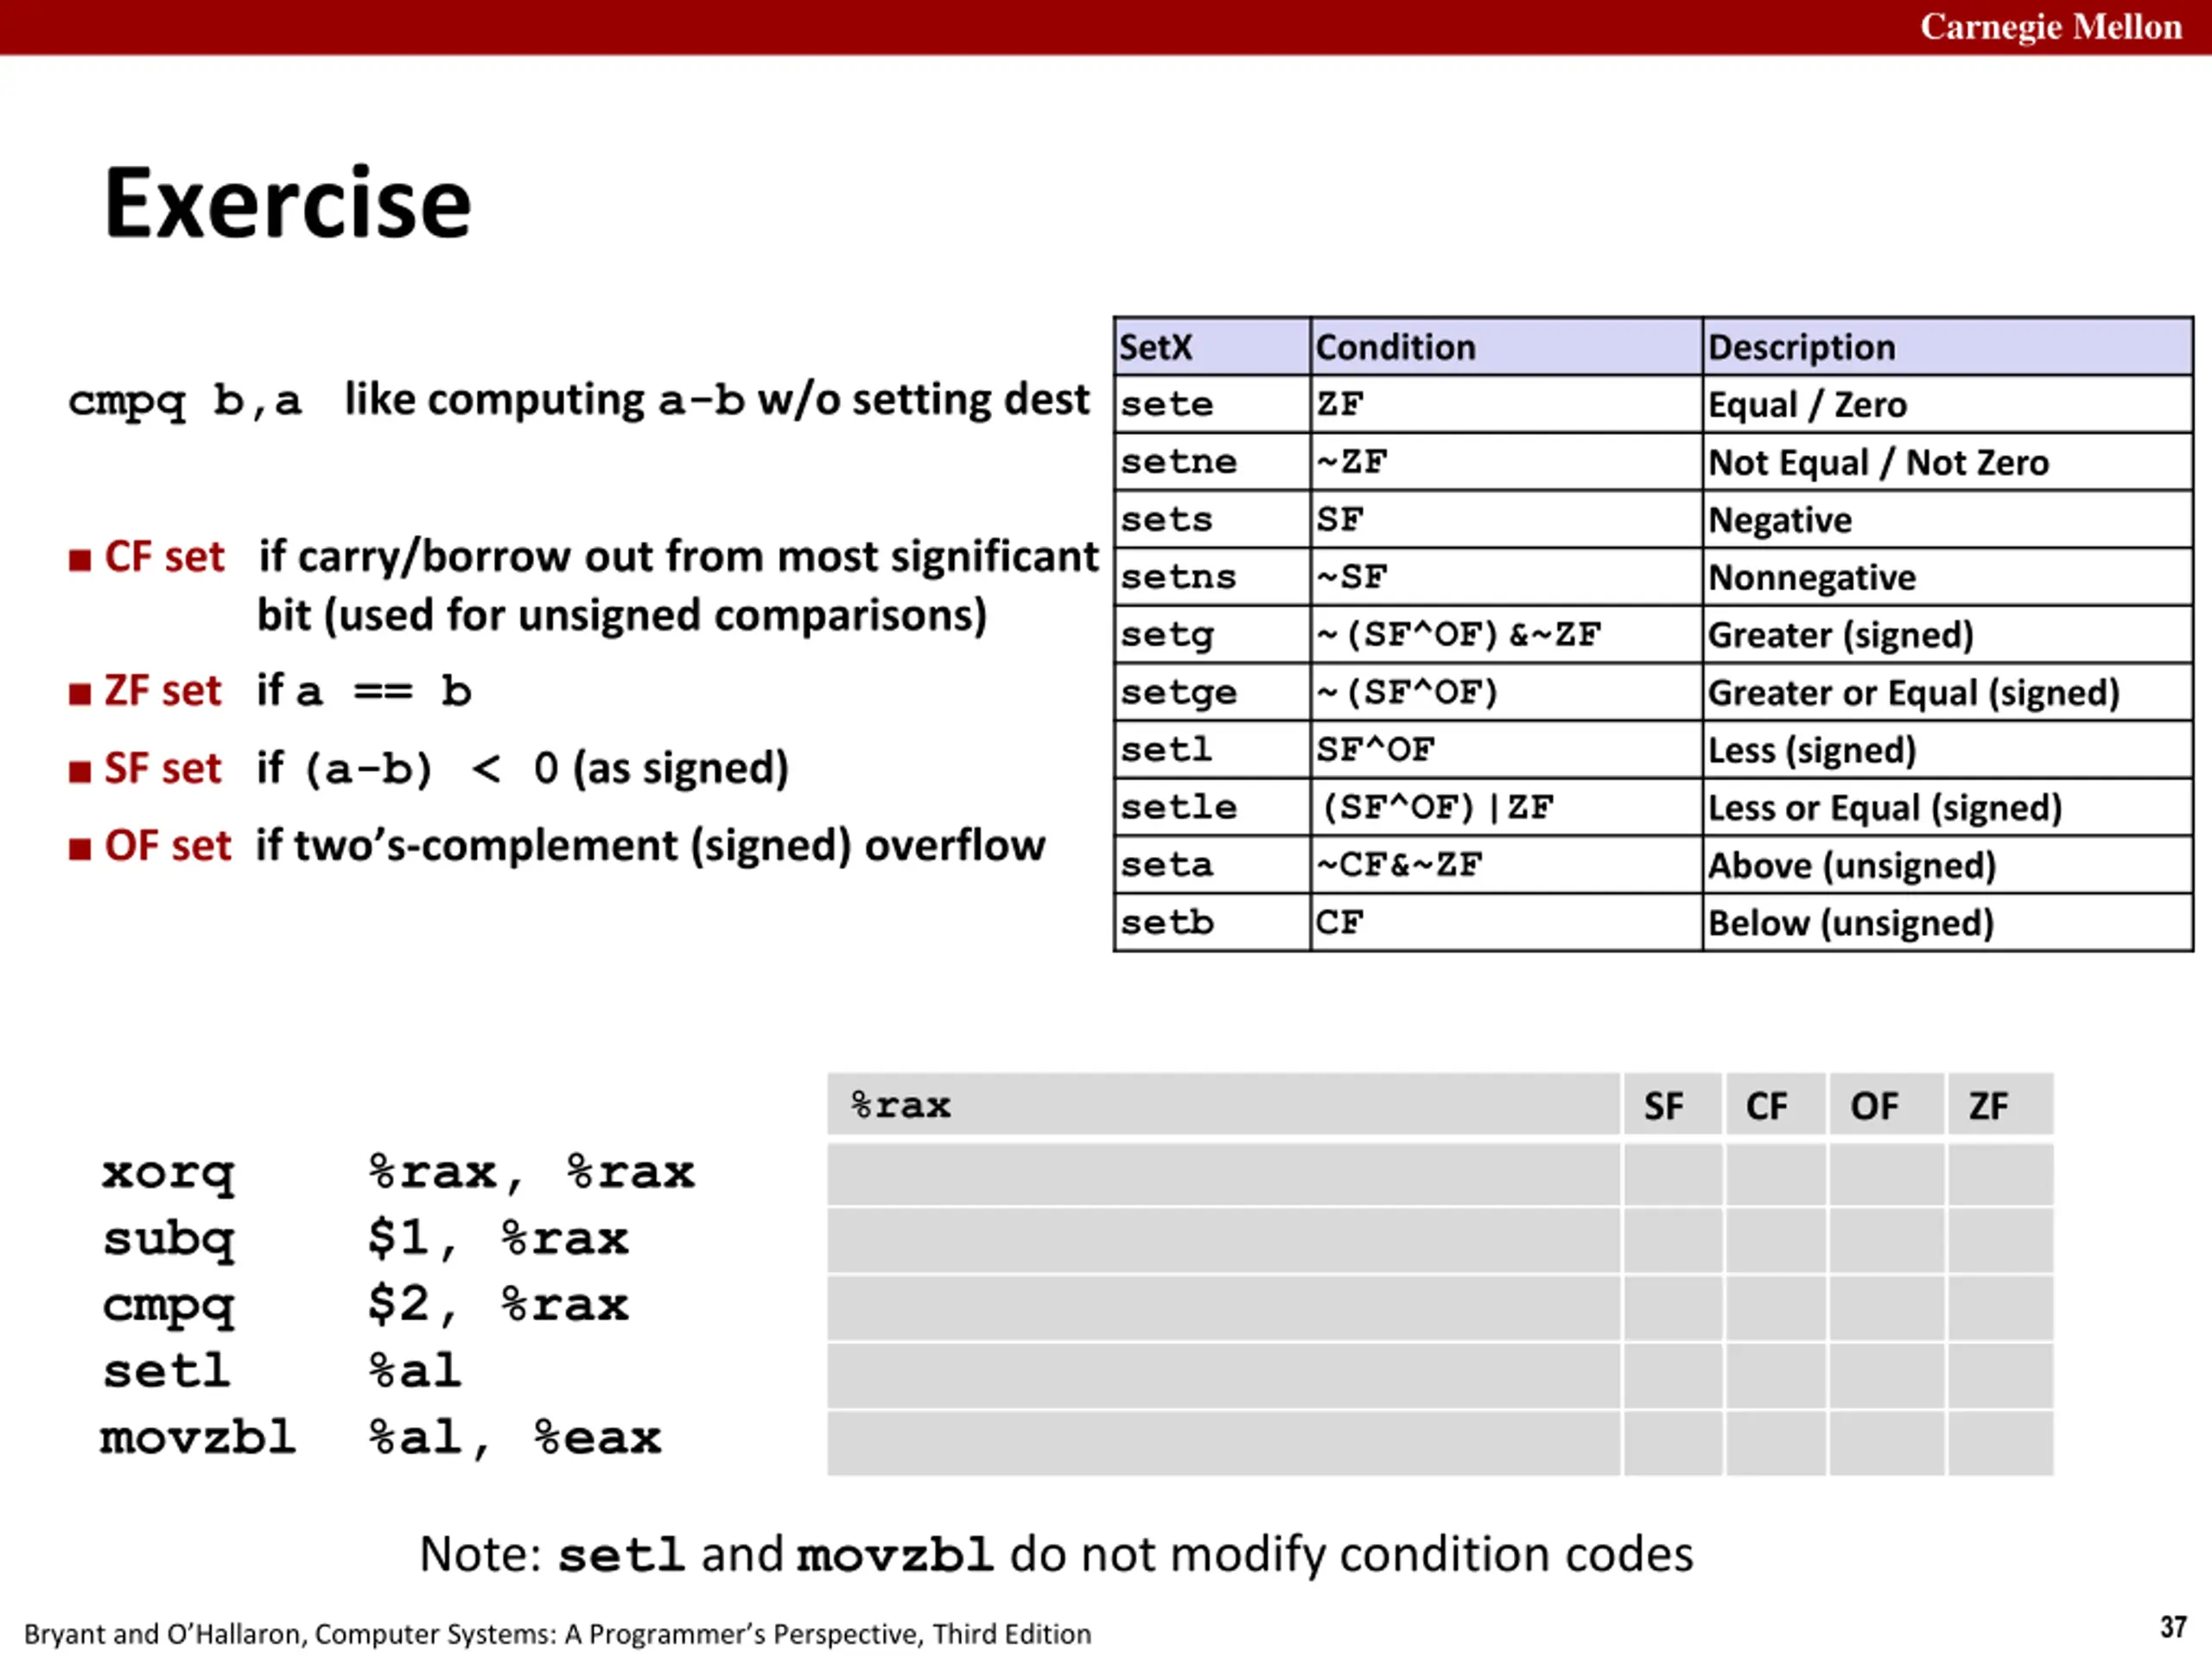Screen dimensions: 2212x1659
Task: Click the 'Exercise' slide title
Action: [x=287, y=204]
